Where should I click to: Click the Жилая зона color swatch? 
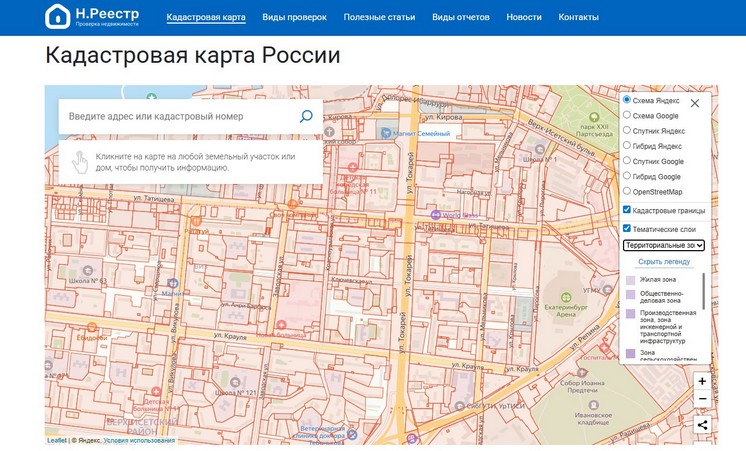pyautogui.click(x=630, y=281)
